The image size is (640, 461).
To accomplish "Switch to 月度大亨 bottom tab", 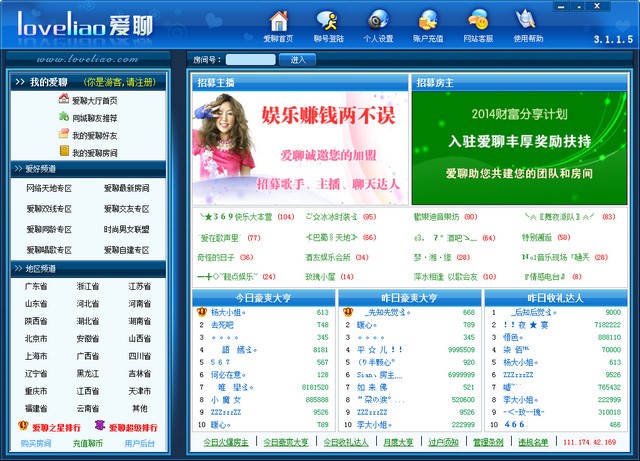I will point(398,442).
